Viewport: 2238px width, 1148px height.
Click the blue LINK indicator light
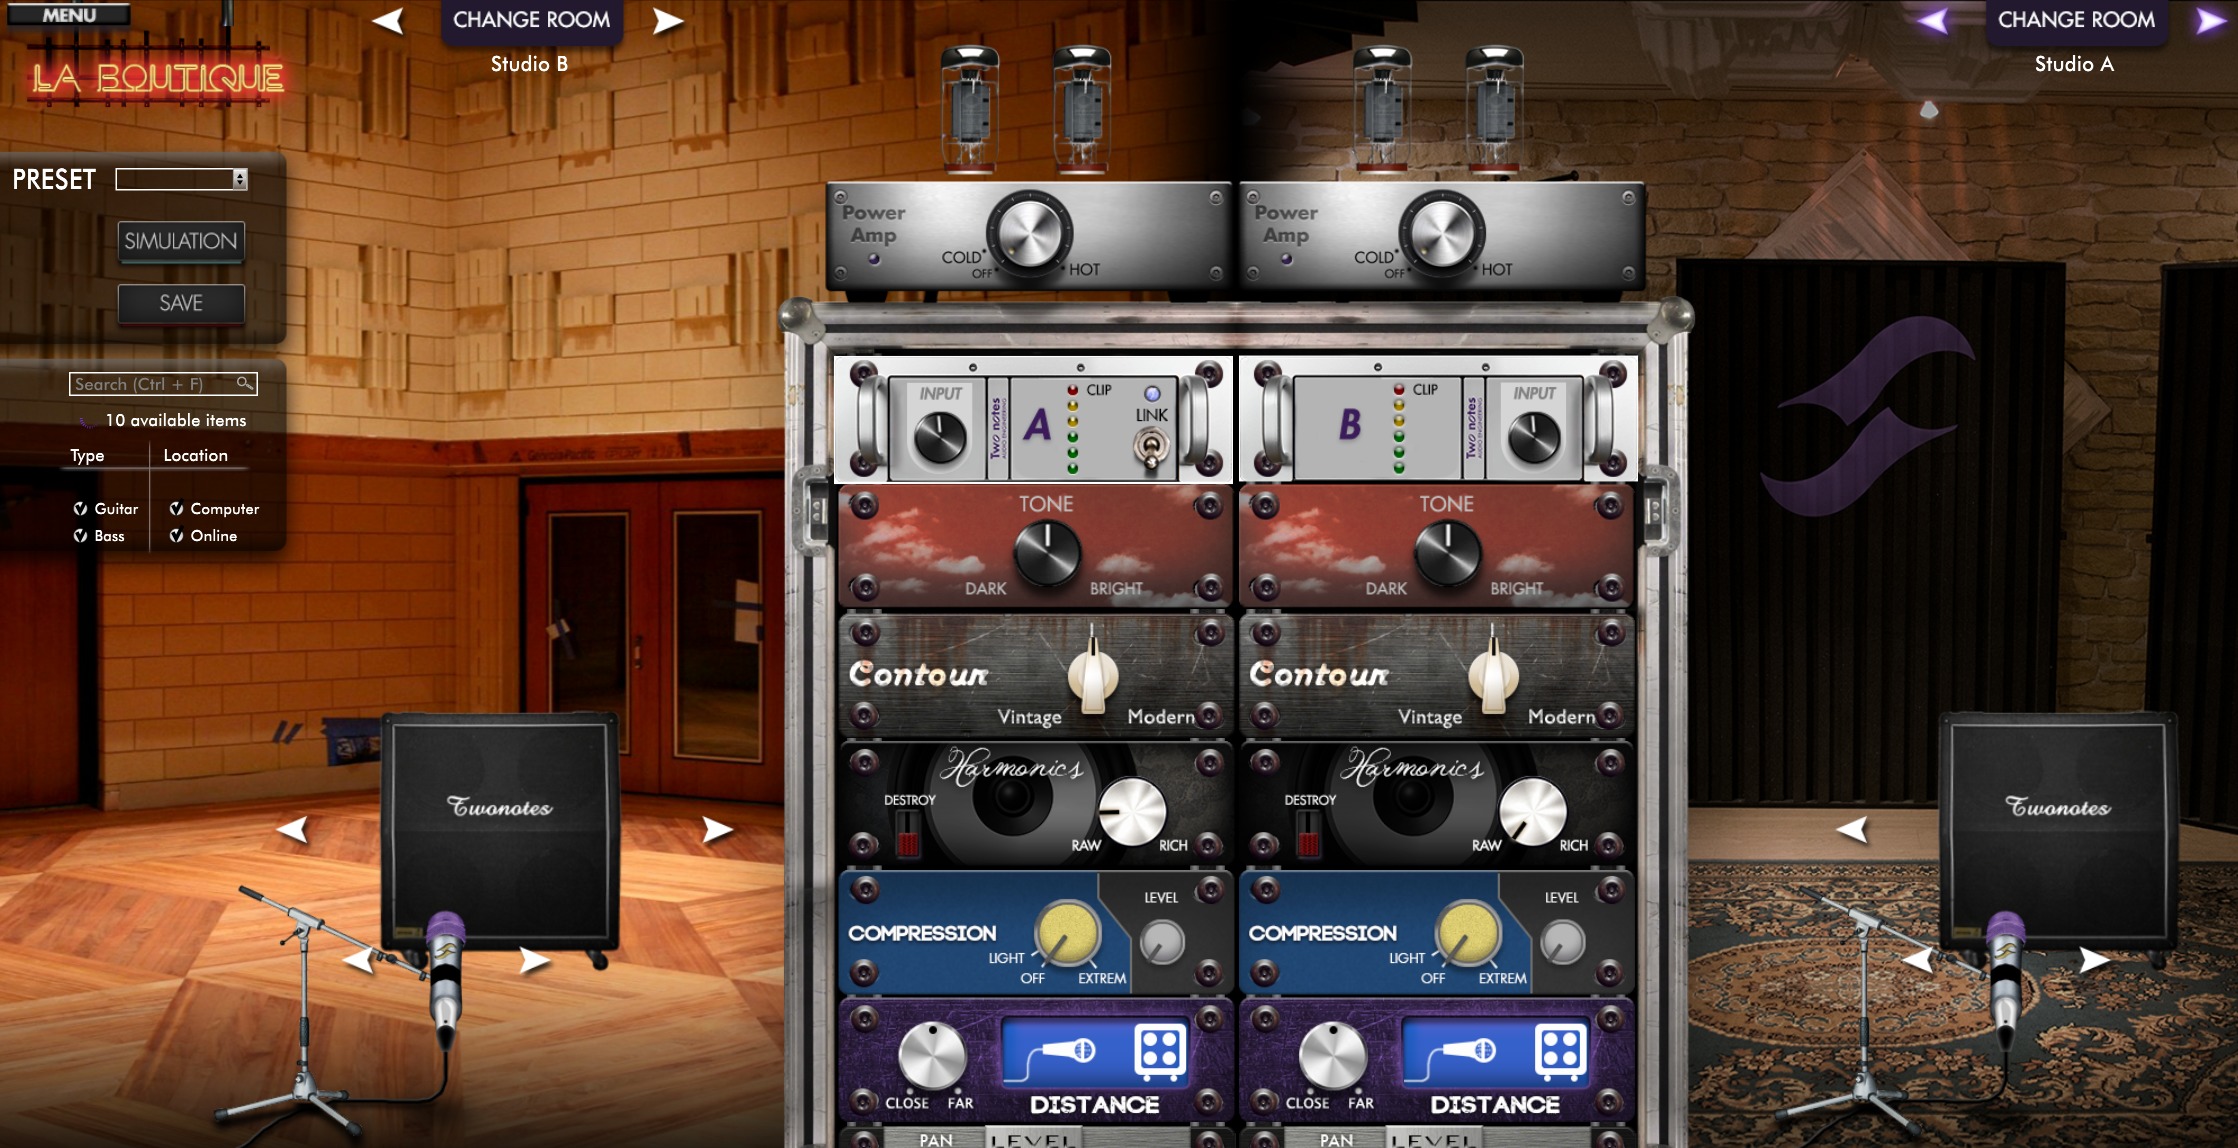click(1152, 394)
